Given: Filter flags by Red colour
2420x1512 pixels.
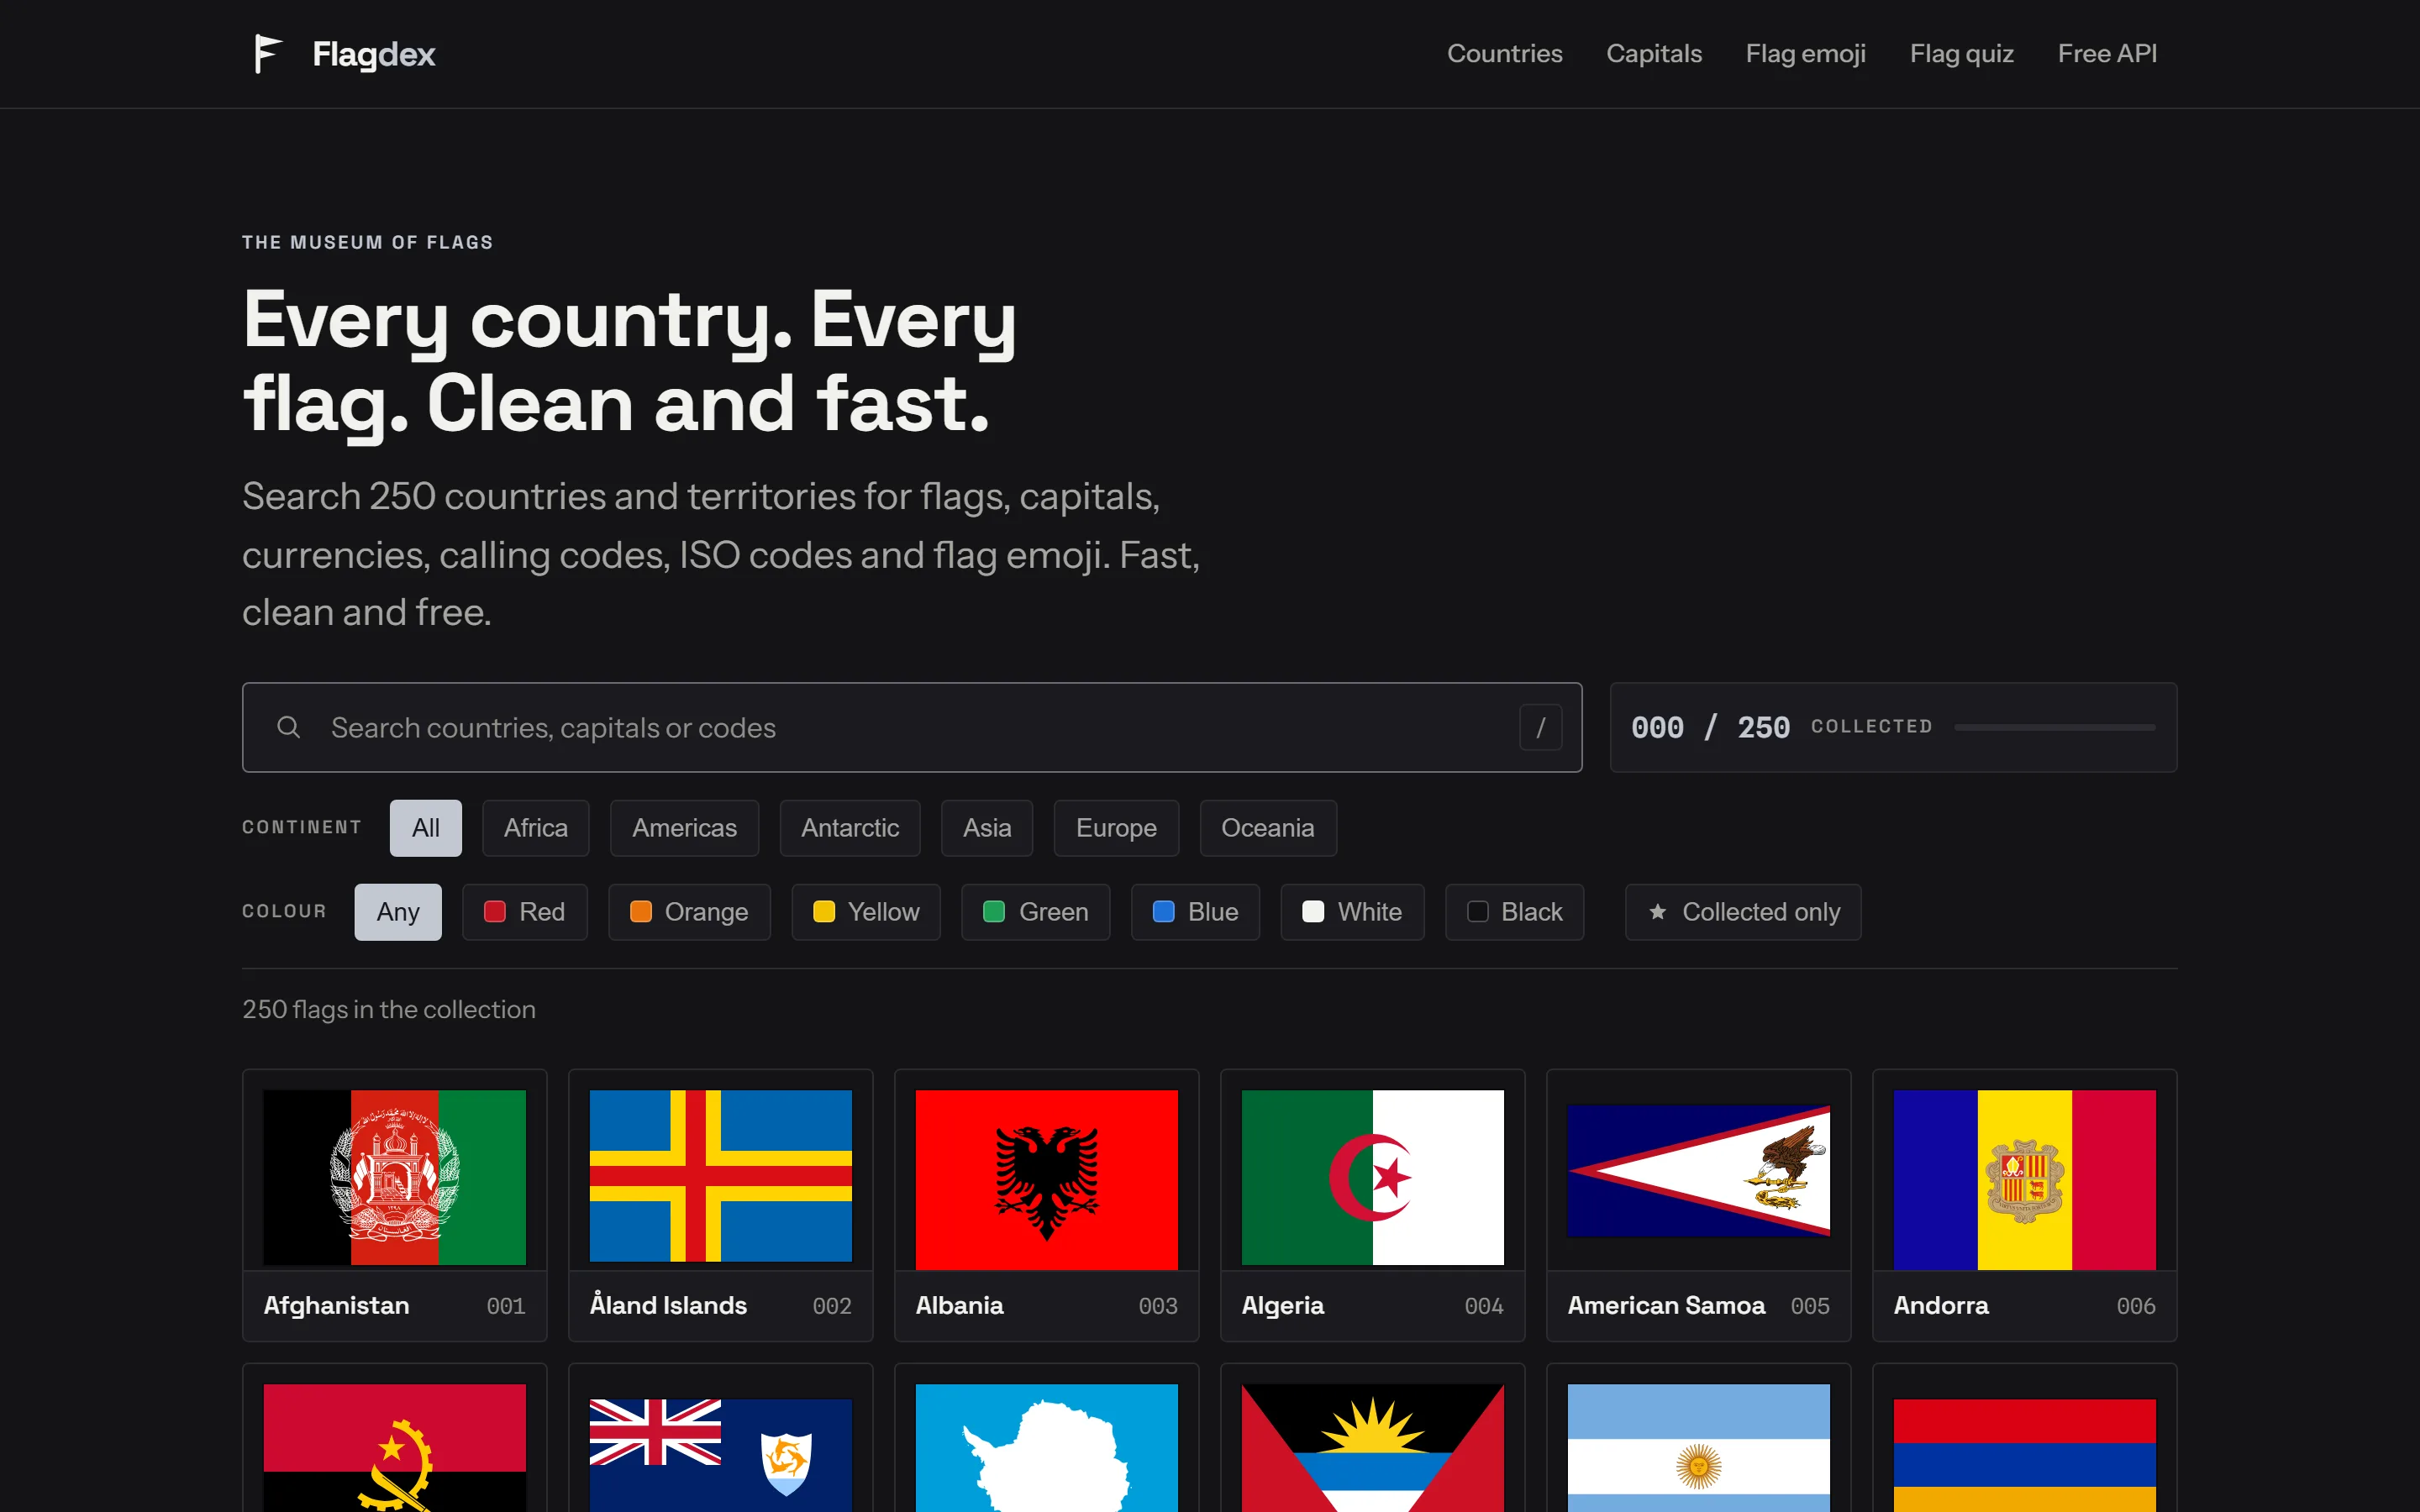Looking at the screenshot, I should tap(524, 912).
